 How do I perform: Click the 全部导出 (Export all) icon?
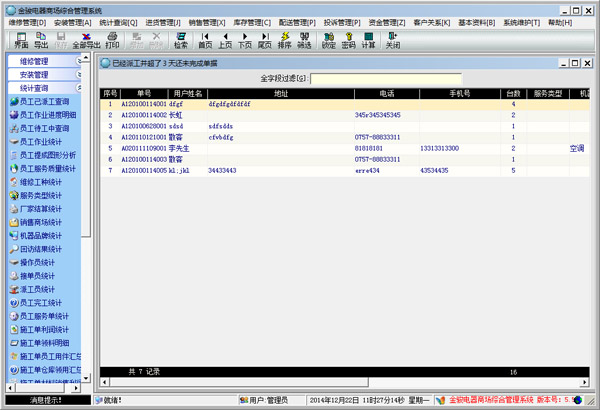[x=86, y=39]
